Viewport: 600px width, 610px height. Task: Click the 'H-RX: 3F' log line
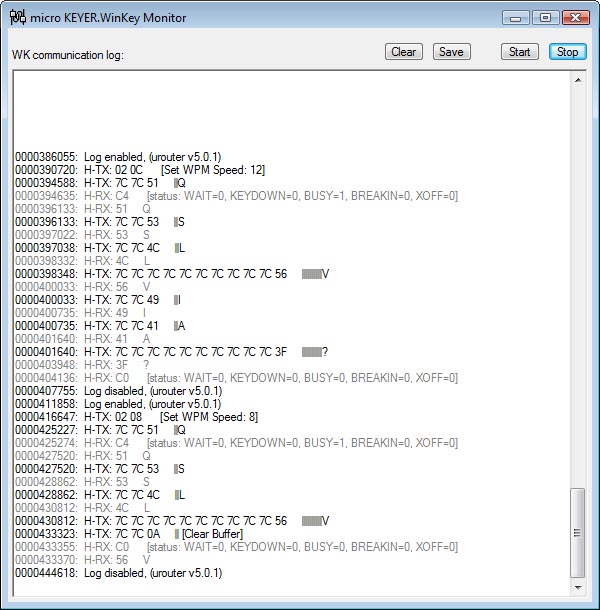[82, 365]
